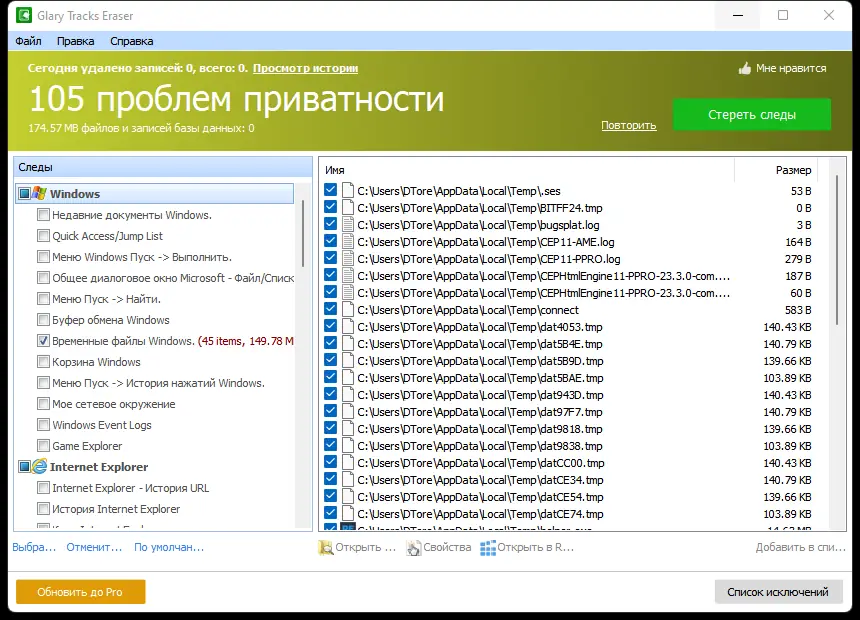Click file icon of dat9818.tmp row
This screenshot has height=620, width=860.
click(348, 429)
